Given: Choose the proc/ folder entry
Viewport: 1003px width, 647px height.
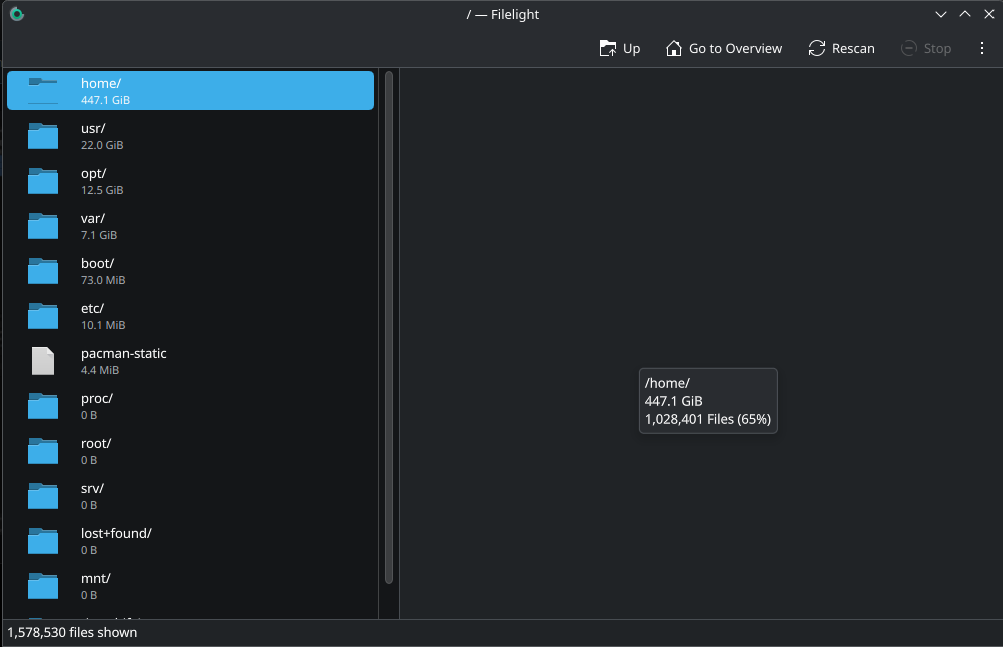Looking at the screenshot, I should click(x=190, y=406).
